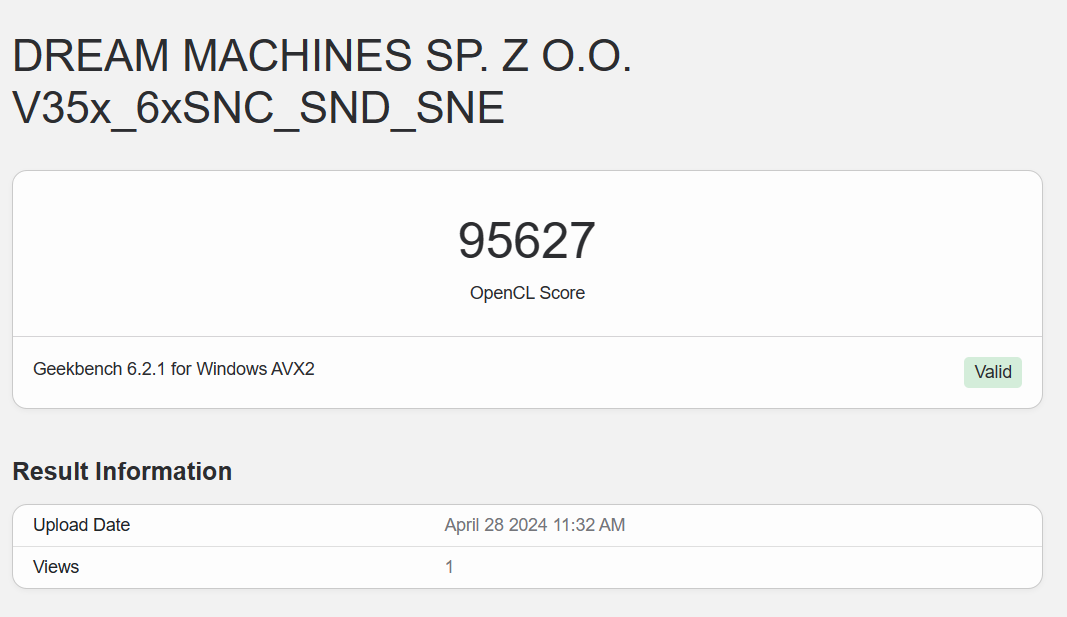Click the 95627 score number
Viewport: 1067px width, 617px height.
[527, 241]
